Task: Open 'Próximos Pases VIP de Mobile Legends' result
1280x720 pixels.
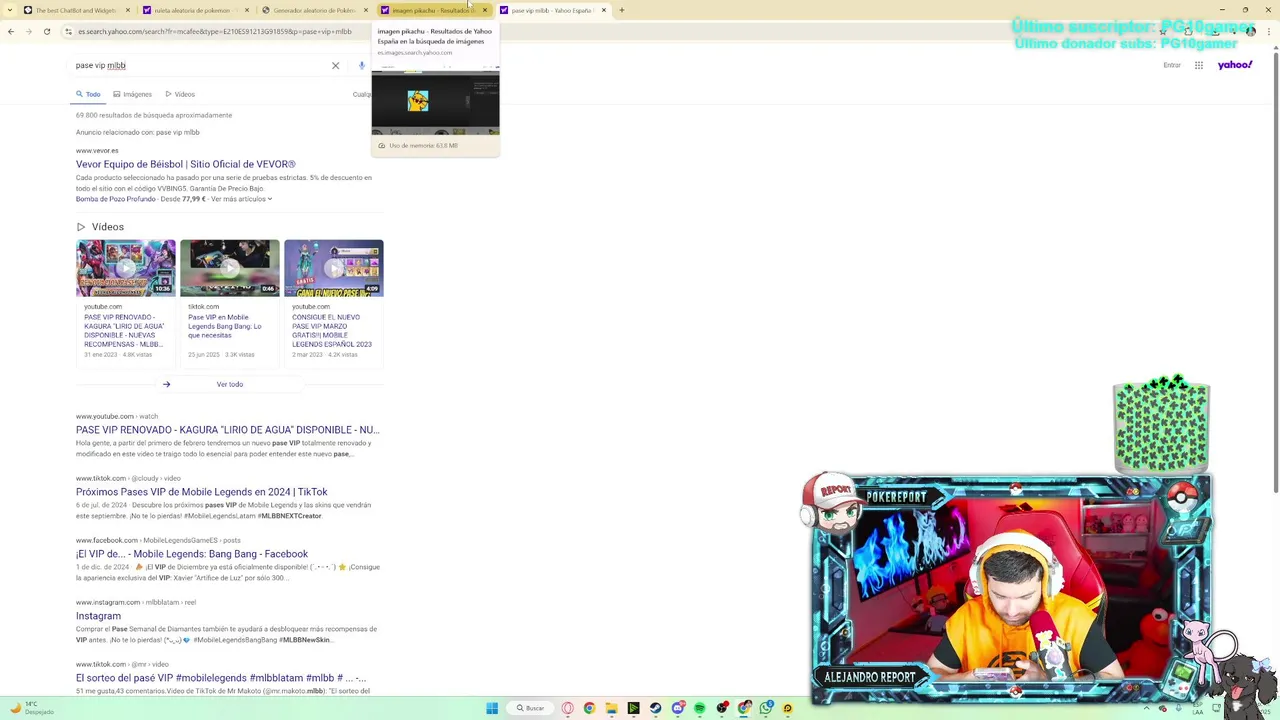Action: pos(201,492)
